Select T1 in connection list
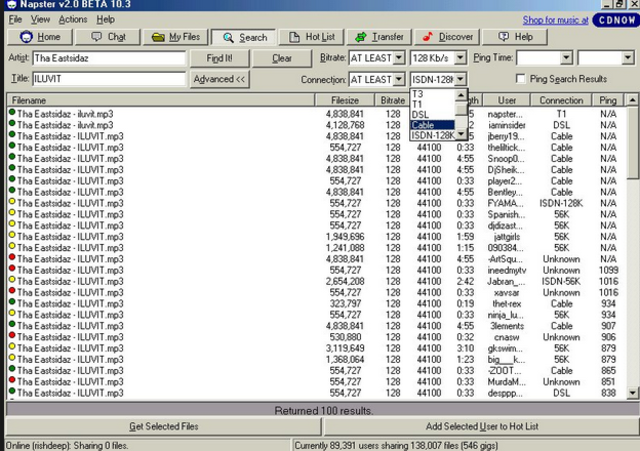Viewport: 640px width, 451px height. coord(432,104)
